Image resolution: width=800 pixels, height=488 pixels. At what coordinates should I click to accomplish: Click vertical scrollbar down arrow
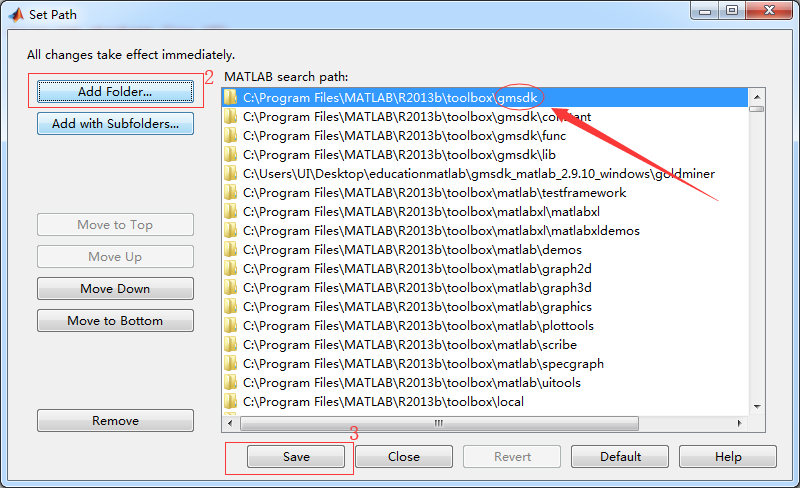757,407
